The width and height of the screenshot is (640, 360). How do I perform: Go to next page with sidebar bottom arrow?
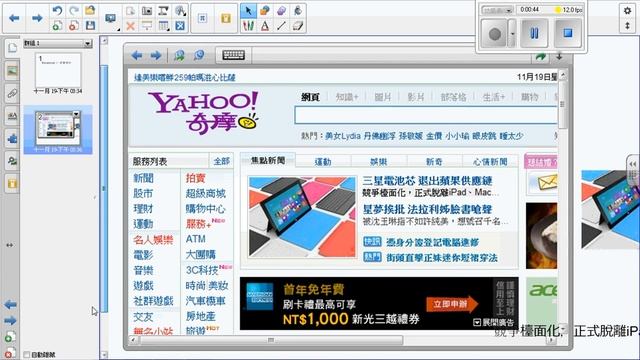click(11, 320)
